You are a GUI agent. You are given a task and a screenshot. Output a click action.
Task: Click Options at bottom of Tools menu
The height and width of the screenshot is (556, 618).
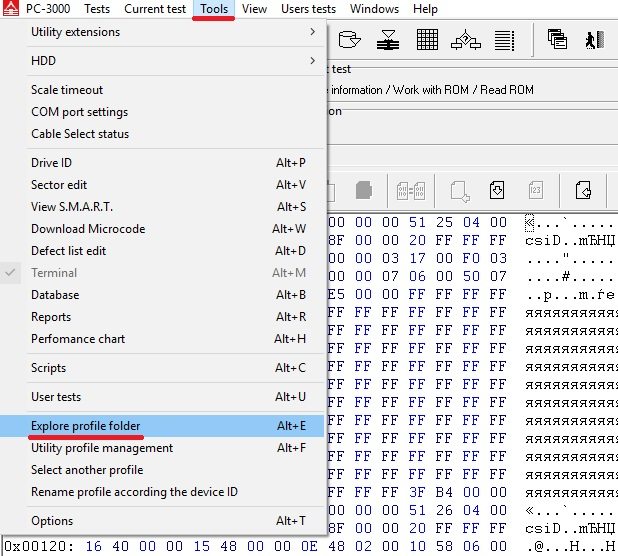pyautogui.click(x=52, y=521)
